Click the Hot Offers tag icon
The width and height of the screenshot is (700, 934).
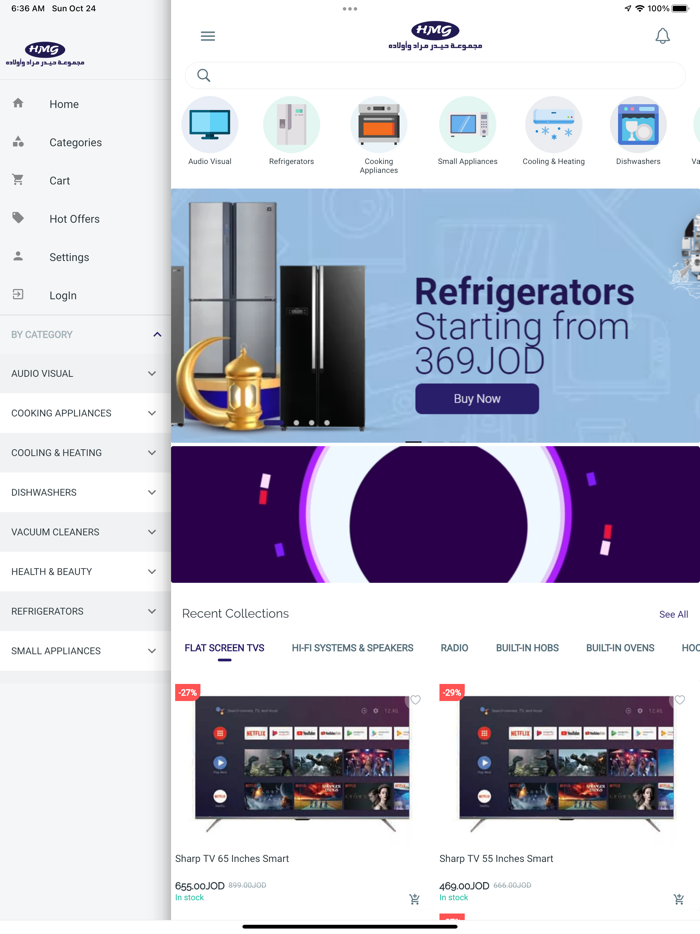(18, 217)
